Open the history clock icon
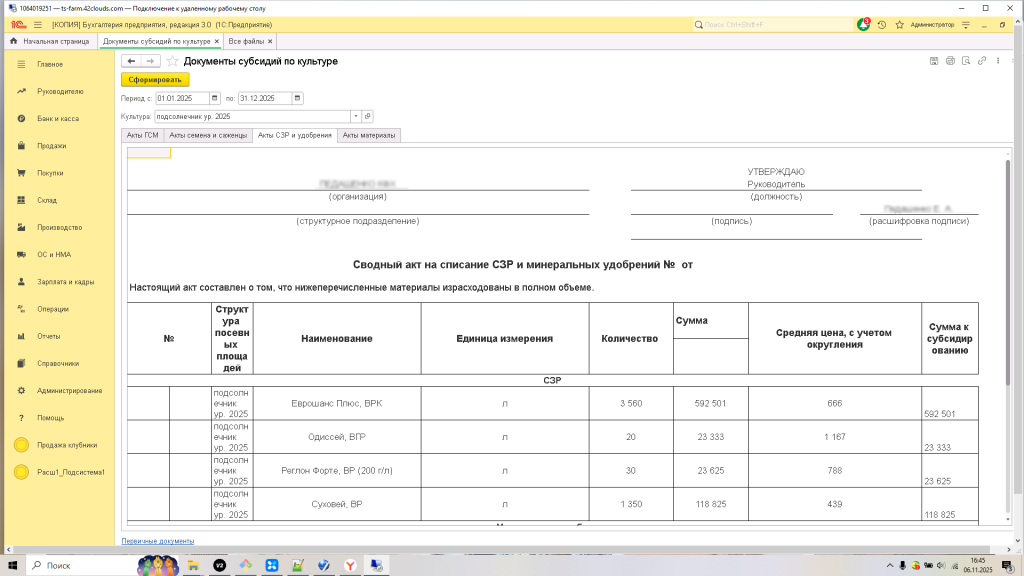Image resolution: width=1024 pixels, height=576 pixels. pos(882,25)
